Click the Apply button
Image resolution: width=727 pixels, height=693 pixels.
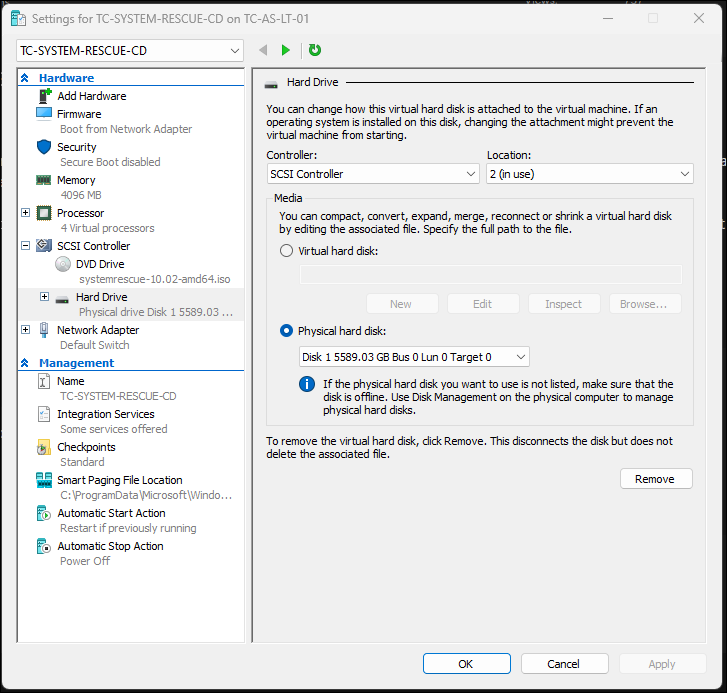click(662, 664)
